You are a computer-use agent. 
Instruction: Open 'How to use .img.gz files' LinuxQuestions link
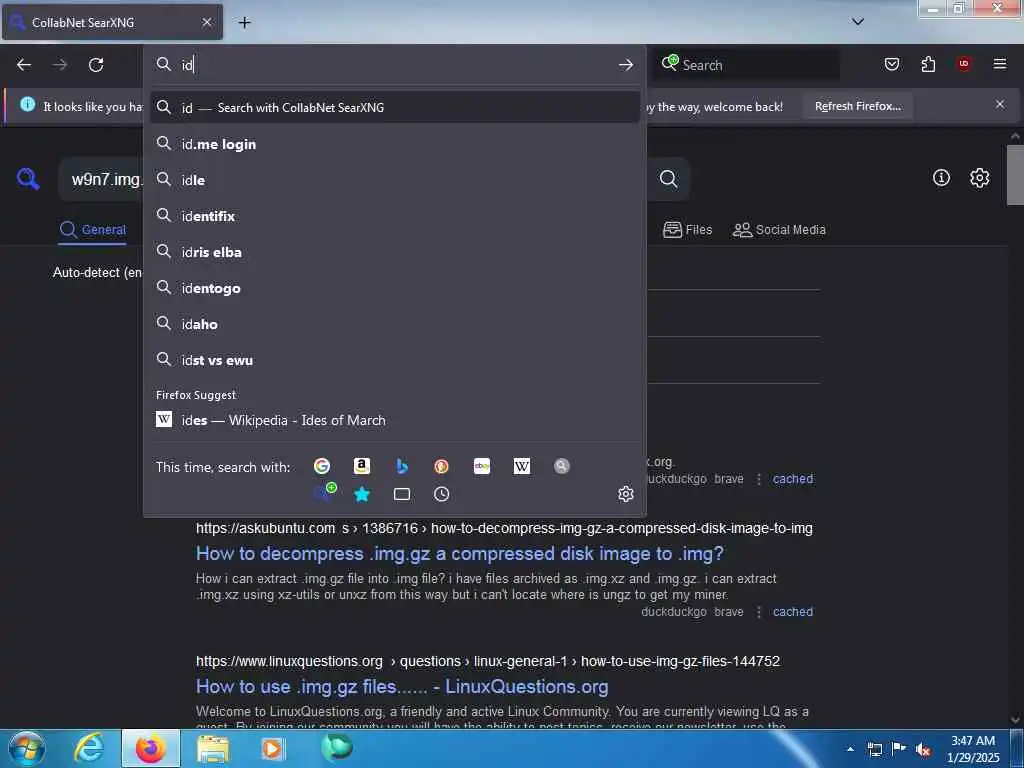tap(402, 686)
